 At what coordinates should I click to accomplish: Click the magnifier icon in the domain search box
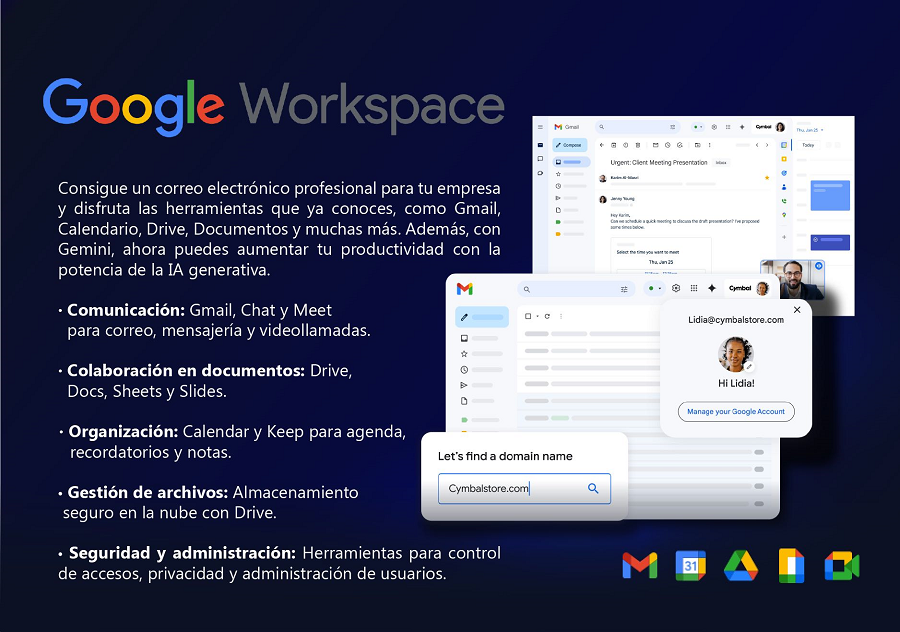593,488
